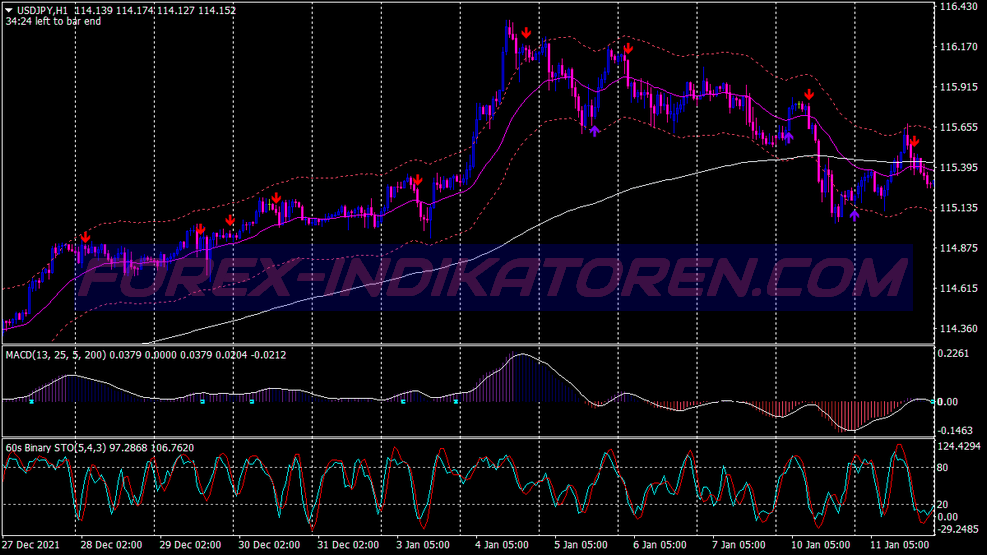Click the 11 Jan 05:00 time label
987x555 pixels.
tap(900, 545)
